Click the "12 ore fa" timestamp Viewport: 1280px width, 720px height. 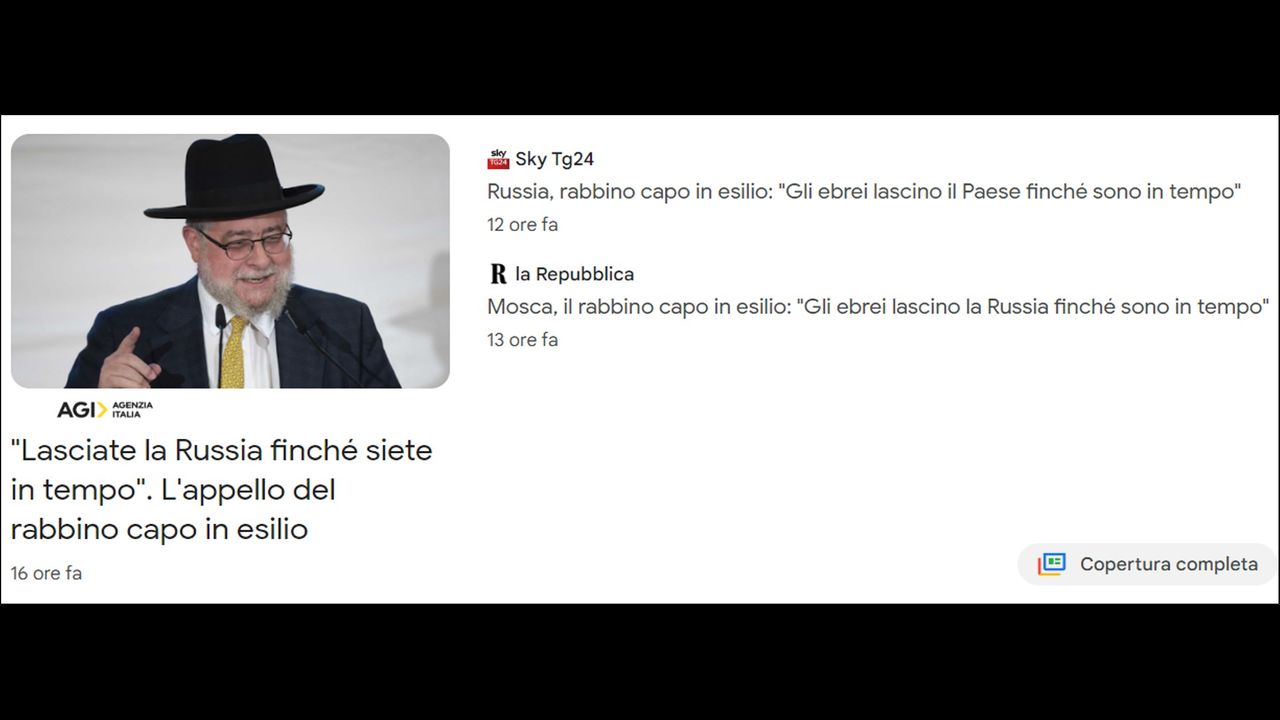[522, 225]
